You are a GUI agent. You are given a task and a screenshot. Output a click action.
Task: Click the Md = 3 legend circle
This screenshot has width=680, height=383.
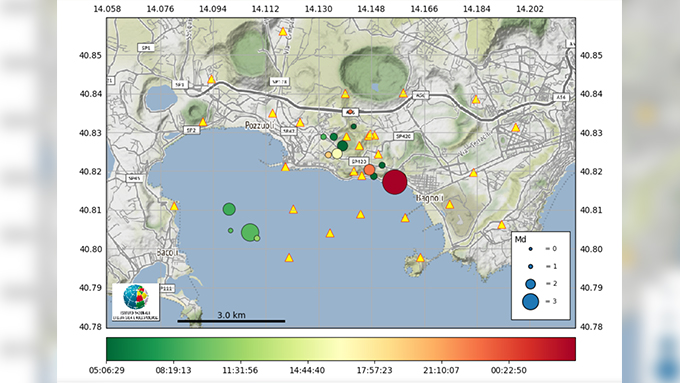click(530, 301)
